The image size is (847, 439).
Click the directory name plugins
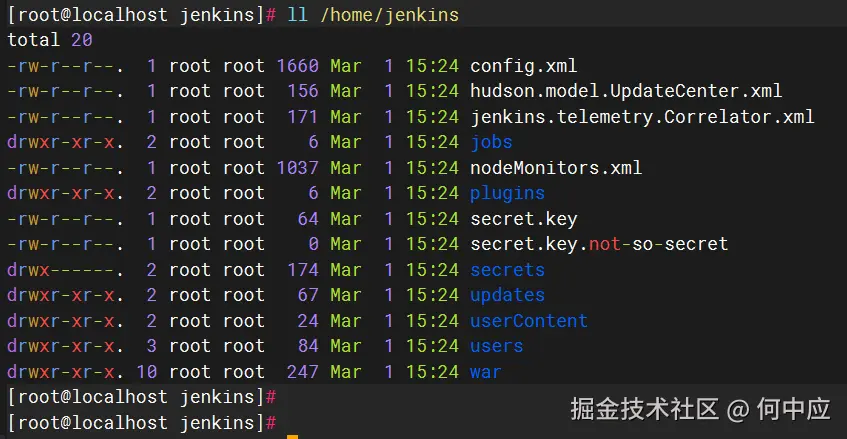[507, 194]
